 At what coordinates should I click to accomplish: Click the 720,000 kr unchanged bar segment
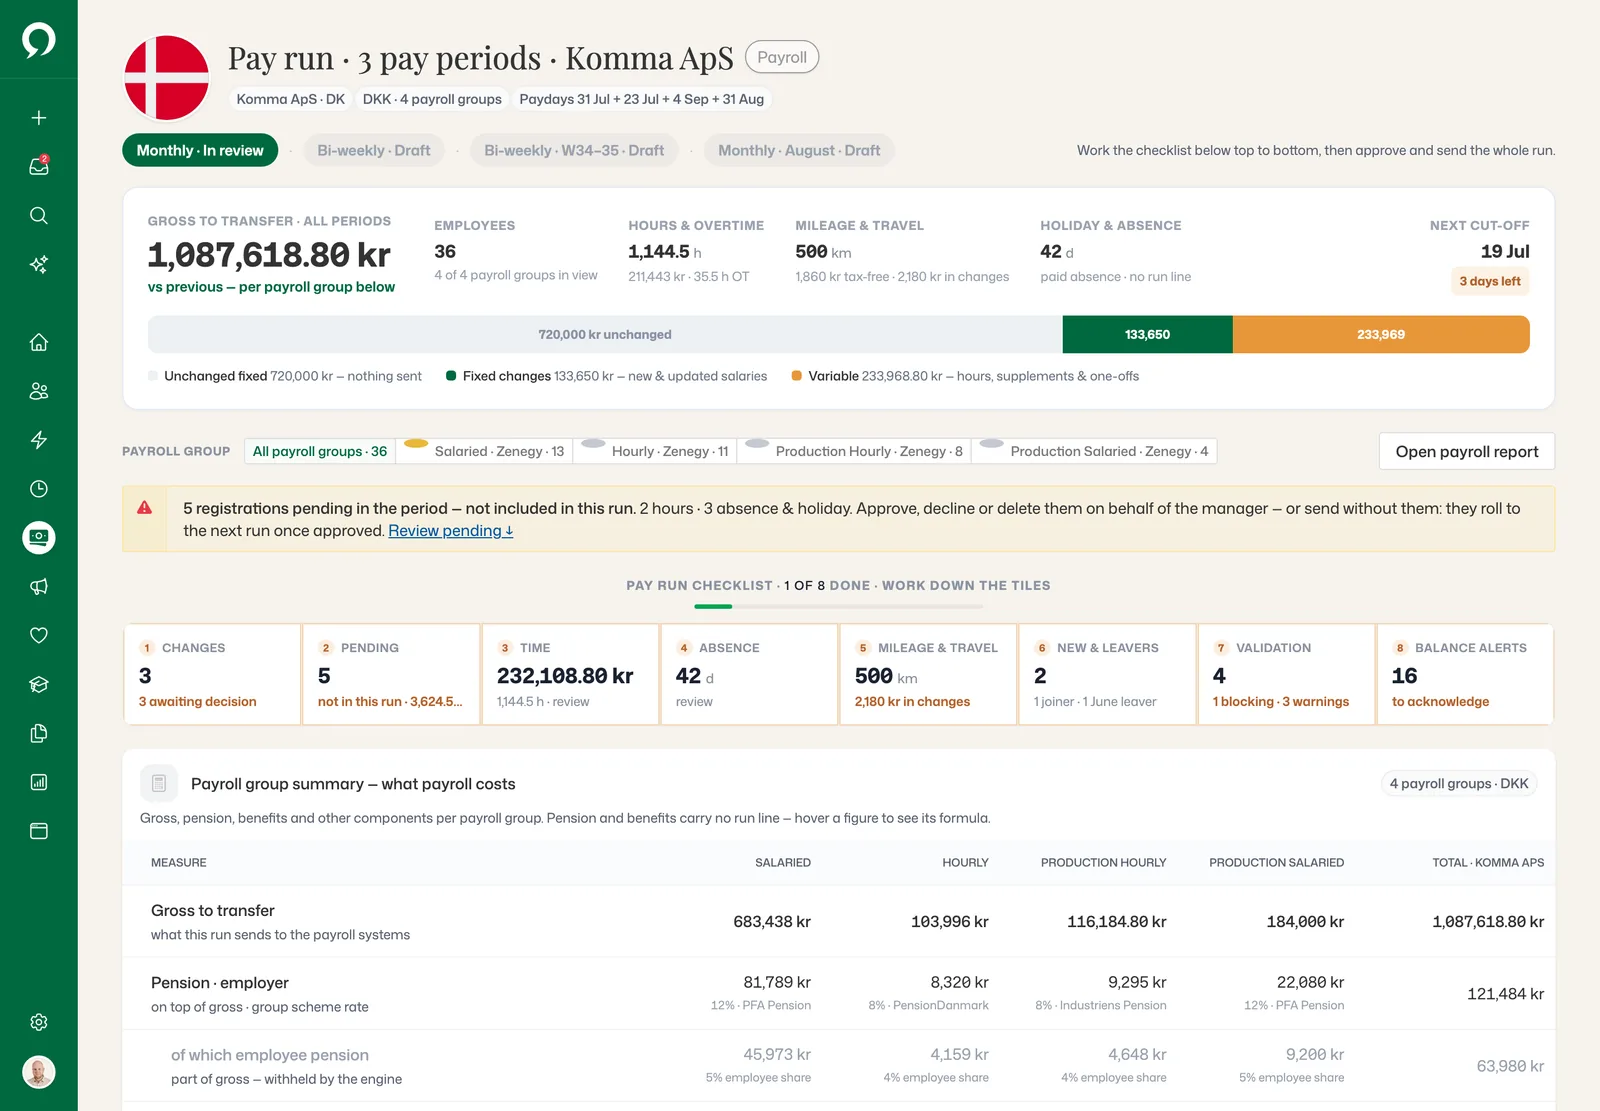pyautogui.click(x=605, y=334)
